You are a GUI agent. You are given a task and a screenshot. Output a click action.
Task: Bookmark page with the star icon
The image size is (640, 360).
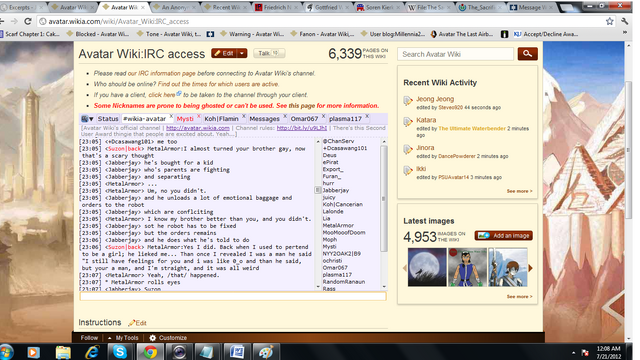[x=609, y=21]
